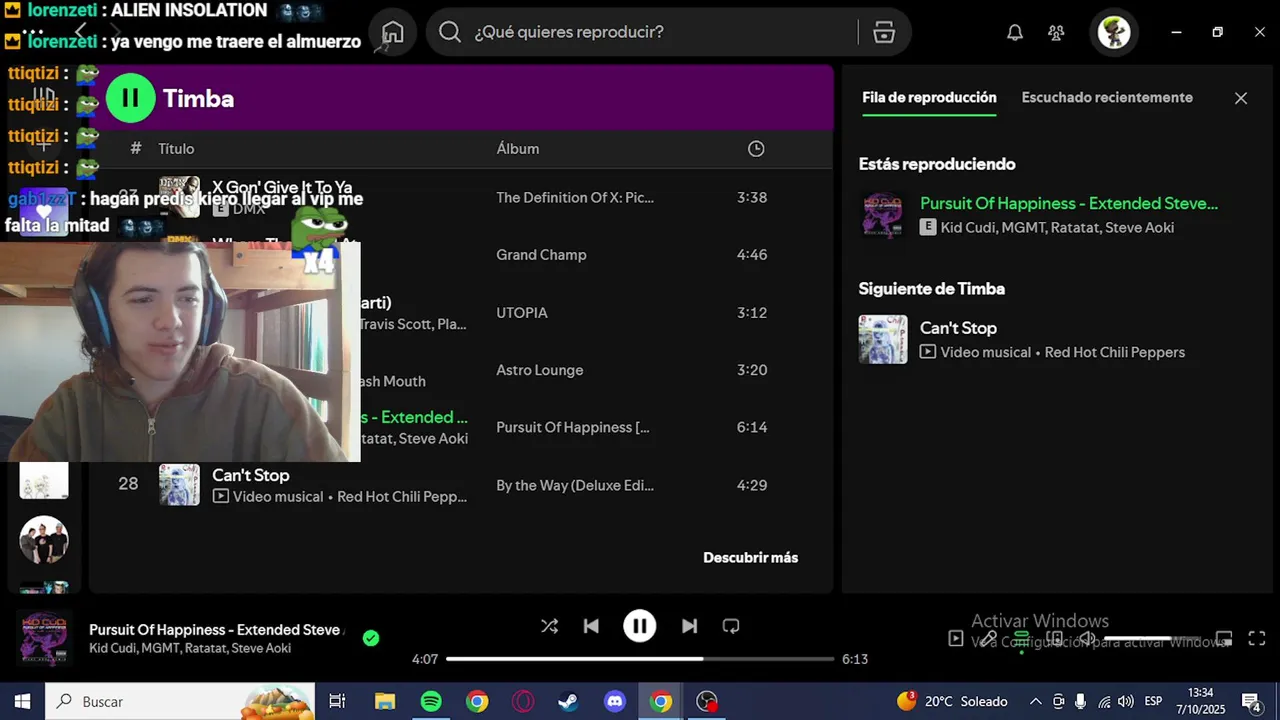Click Pursuit Of Happiness title in the queue panel
This screenshot has height=720, width=1280.
tap(1069, 203)
